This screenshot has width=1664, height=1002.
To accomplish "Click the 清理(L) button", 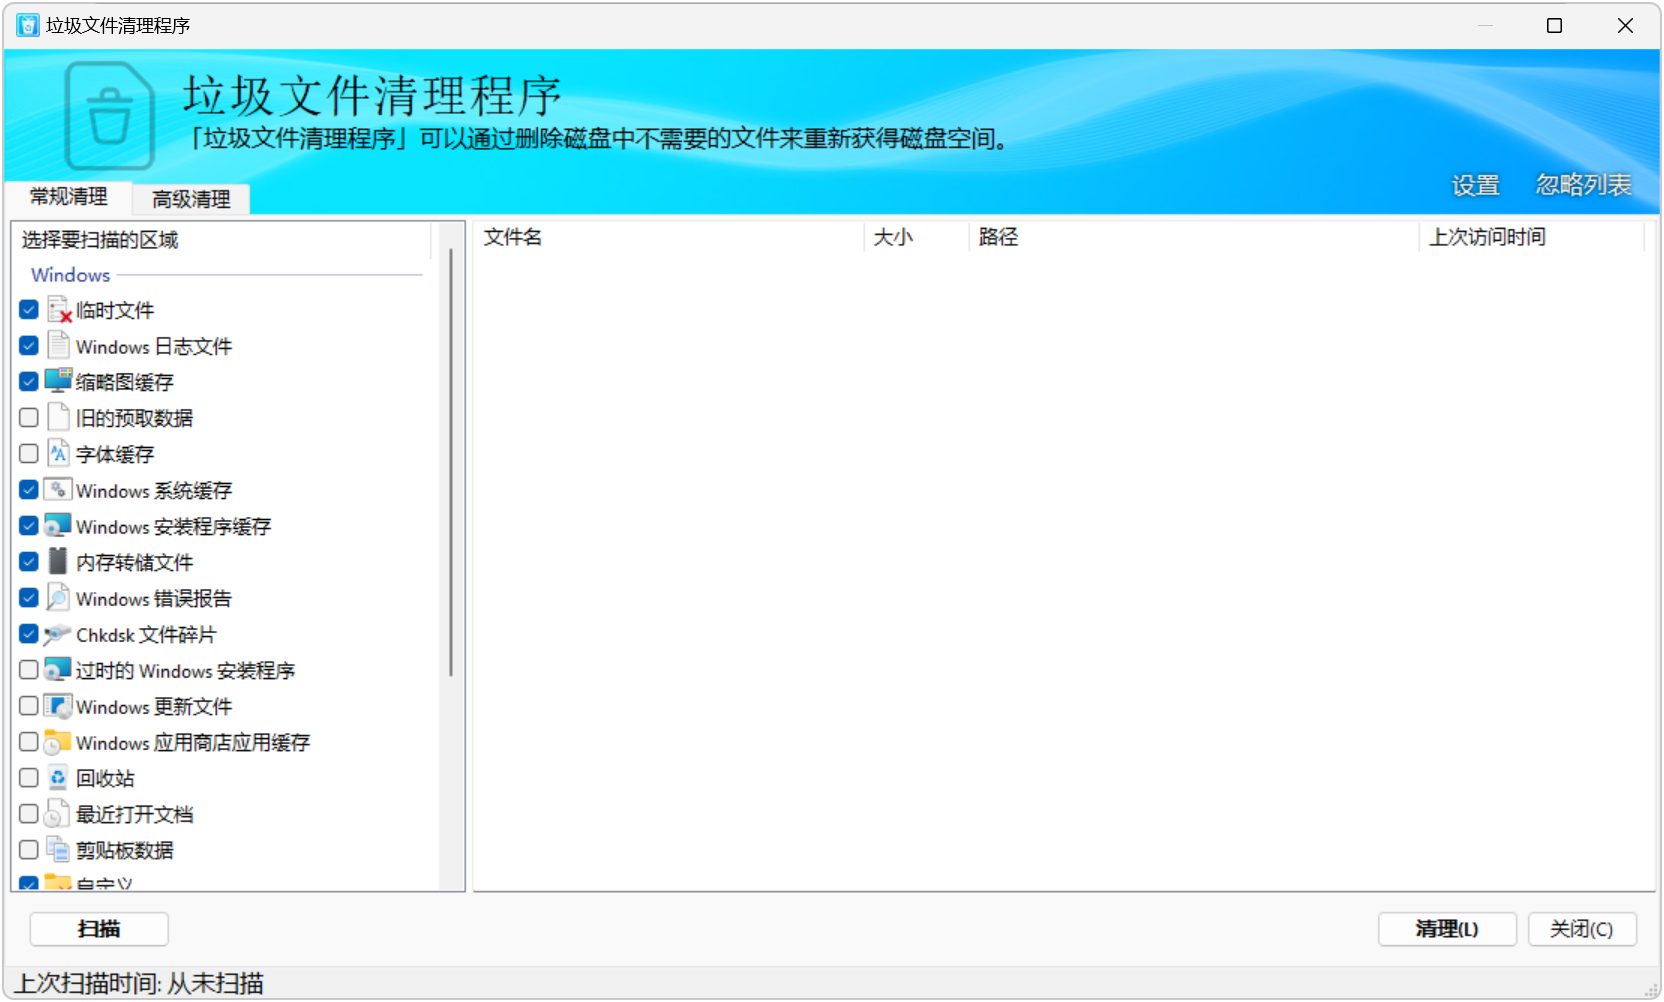I will click(x=1447, y=929).
